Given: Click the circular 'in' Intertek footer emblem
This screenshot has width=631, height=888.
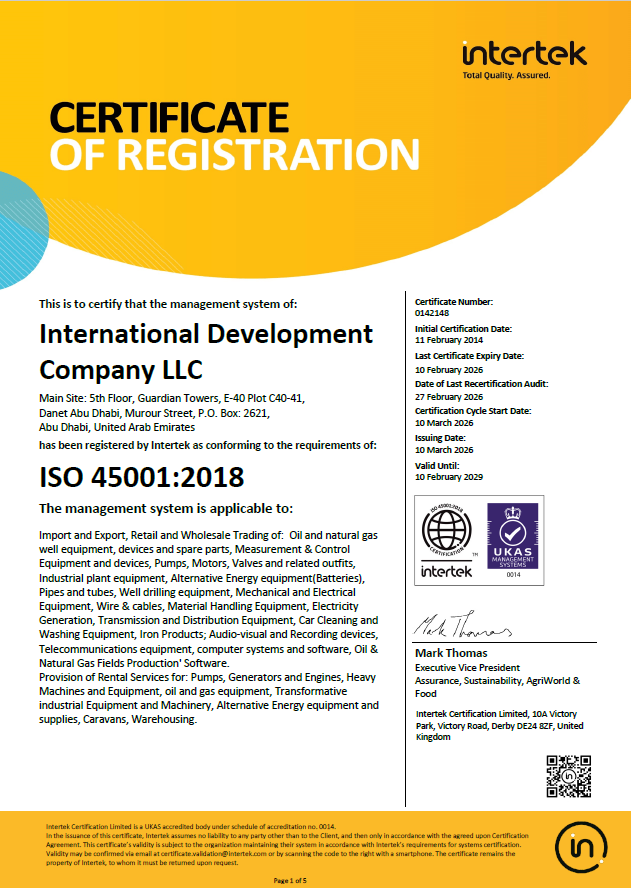Looking at the screenshot, I should 581,847.
